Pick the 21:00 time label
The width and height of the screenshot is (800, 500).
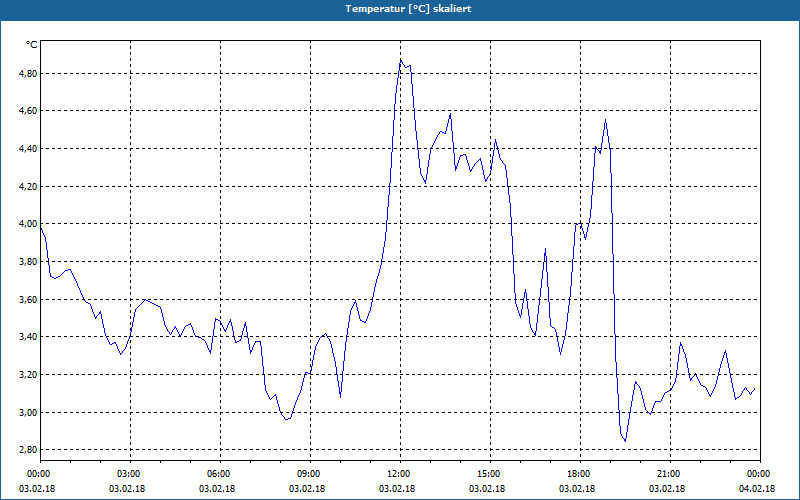tap(670, 474)
